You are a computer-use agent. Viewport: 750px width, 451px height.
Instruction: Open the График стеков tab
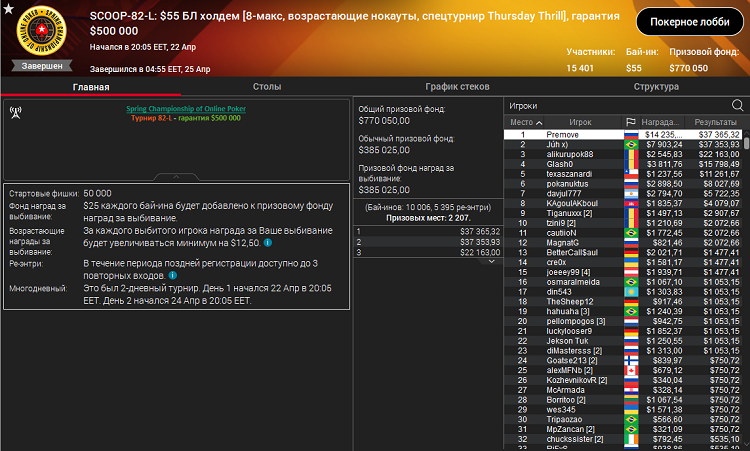point(457,87)
